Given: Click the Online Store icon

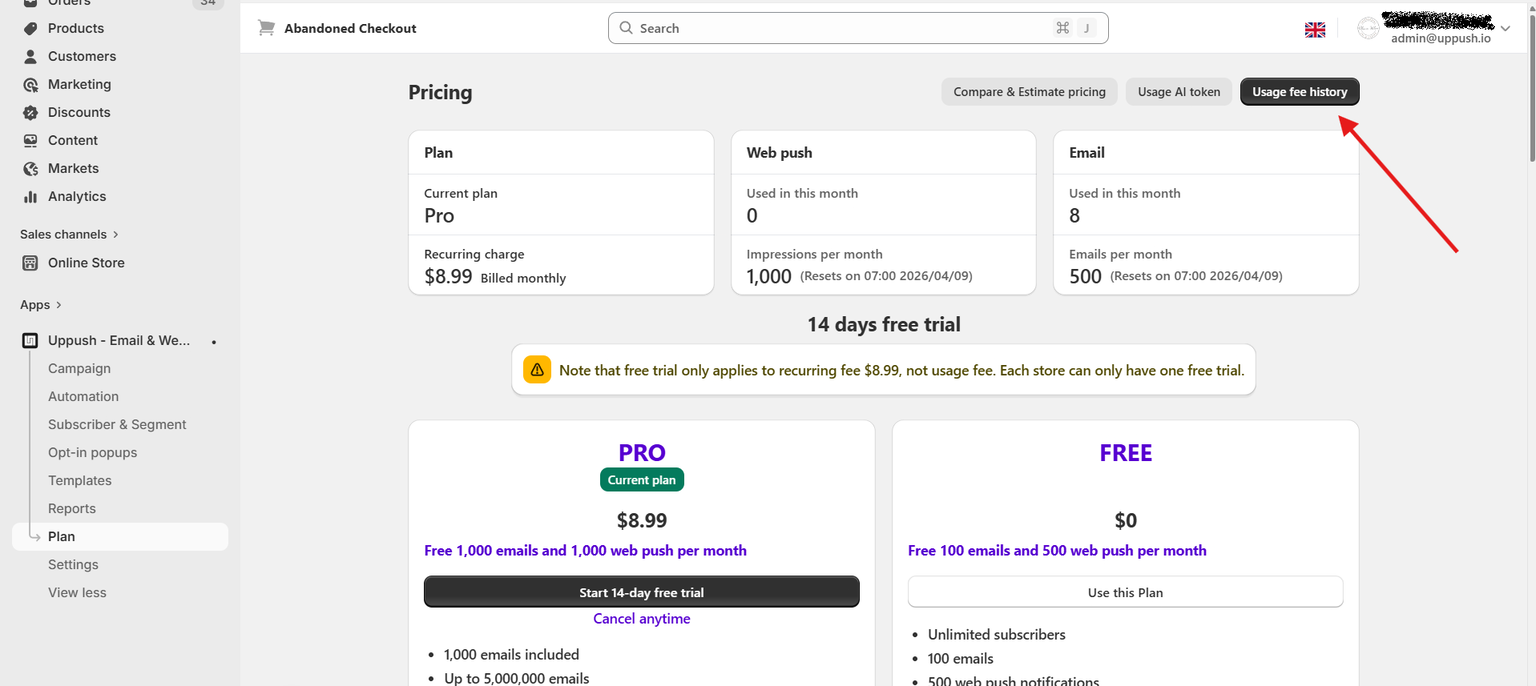Looking at the screenshot, I should (30, 262).
